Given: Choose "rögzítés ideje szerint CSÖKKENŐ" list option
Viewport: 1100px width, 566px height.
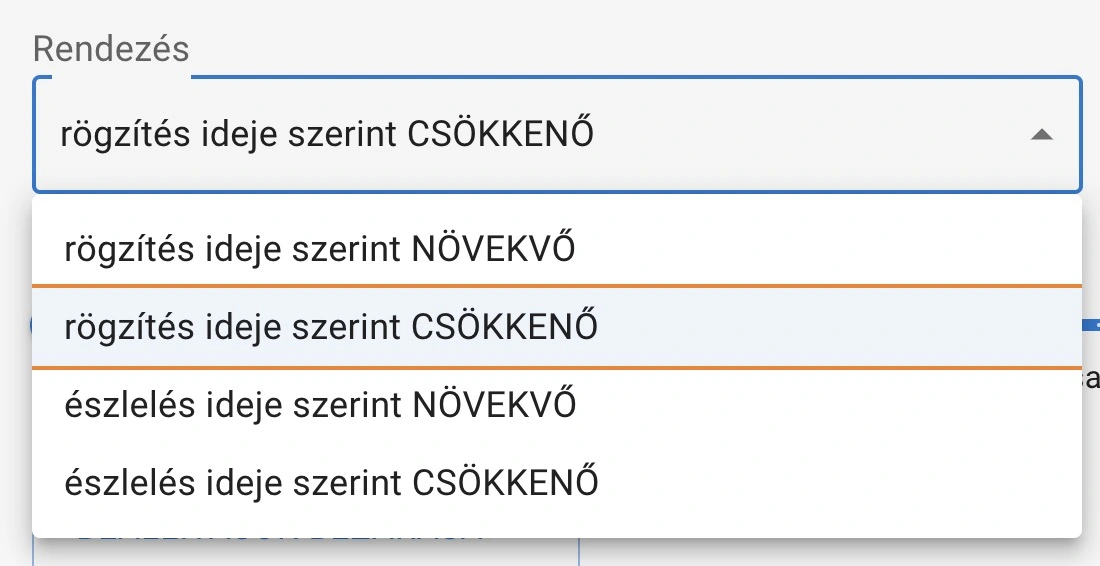Looking at the screenshot, I should coord(331,327).
